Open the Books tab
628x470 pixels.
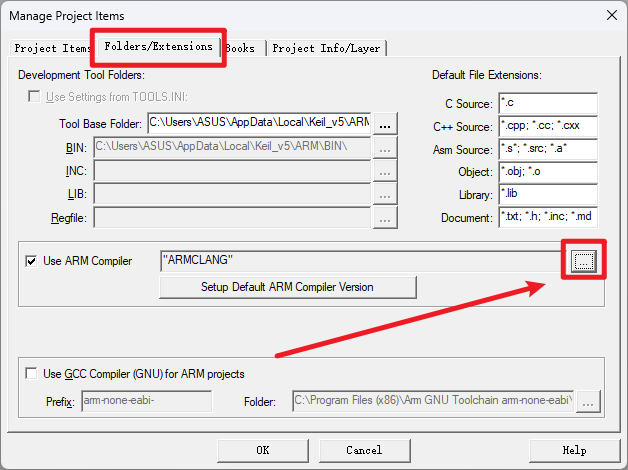pos(240,48)
